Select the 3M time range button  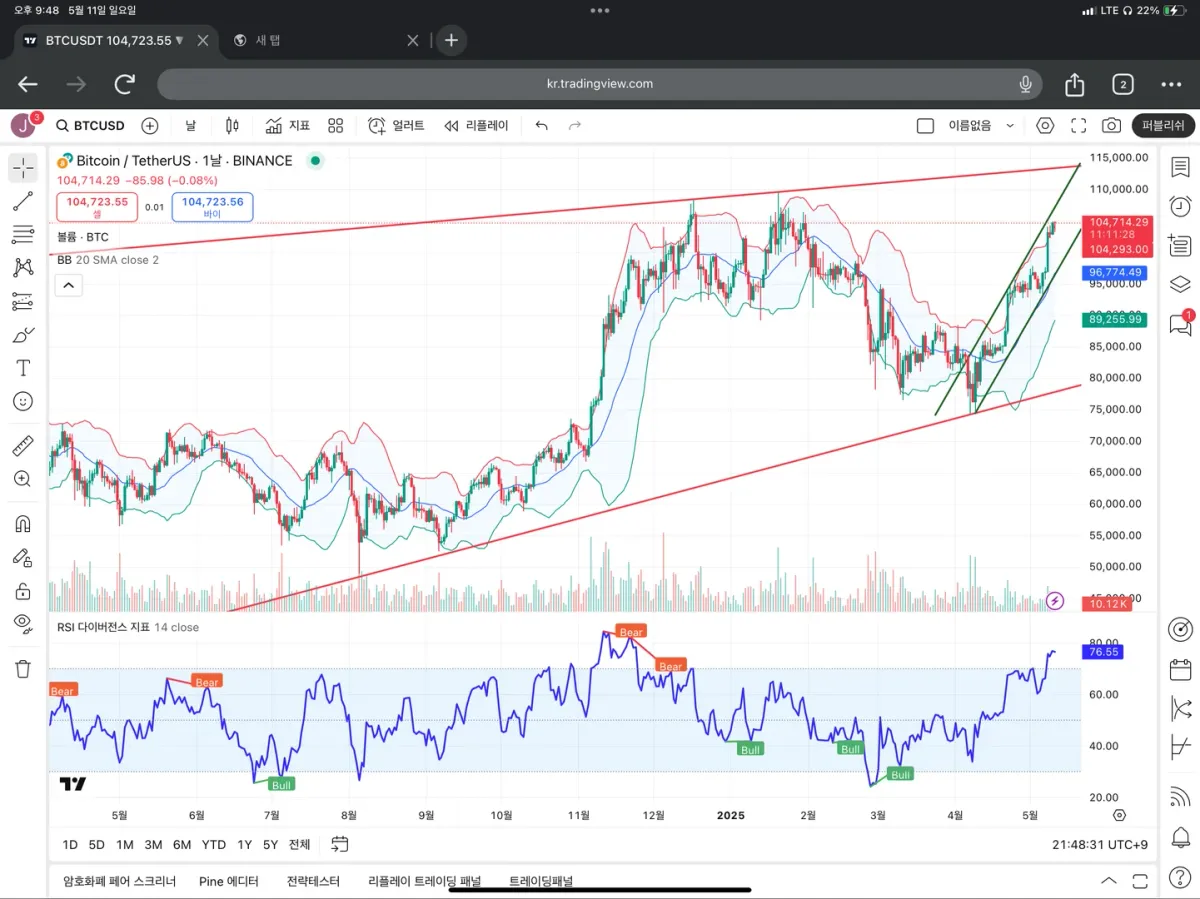click(153, 845)
